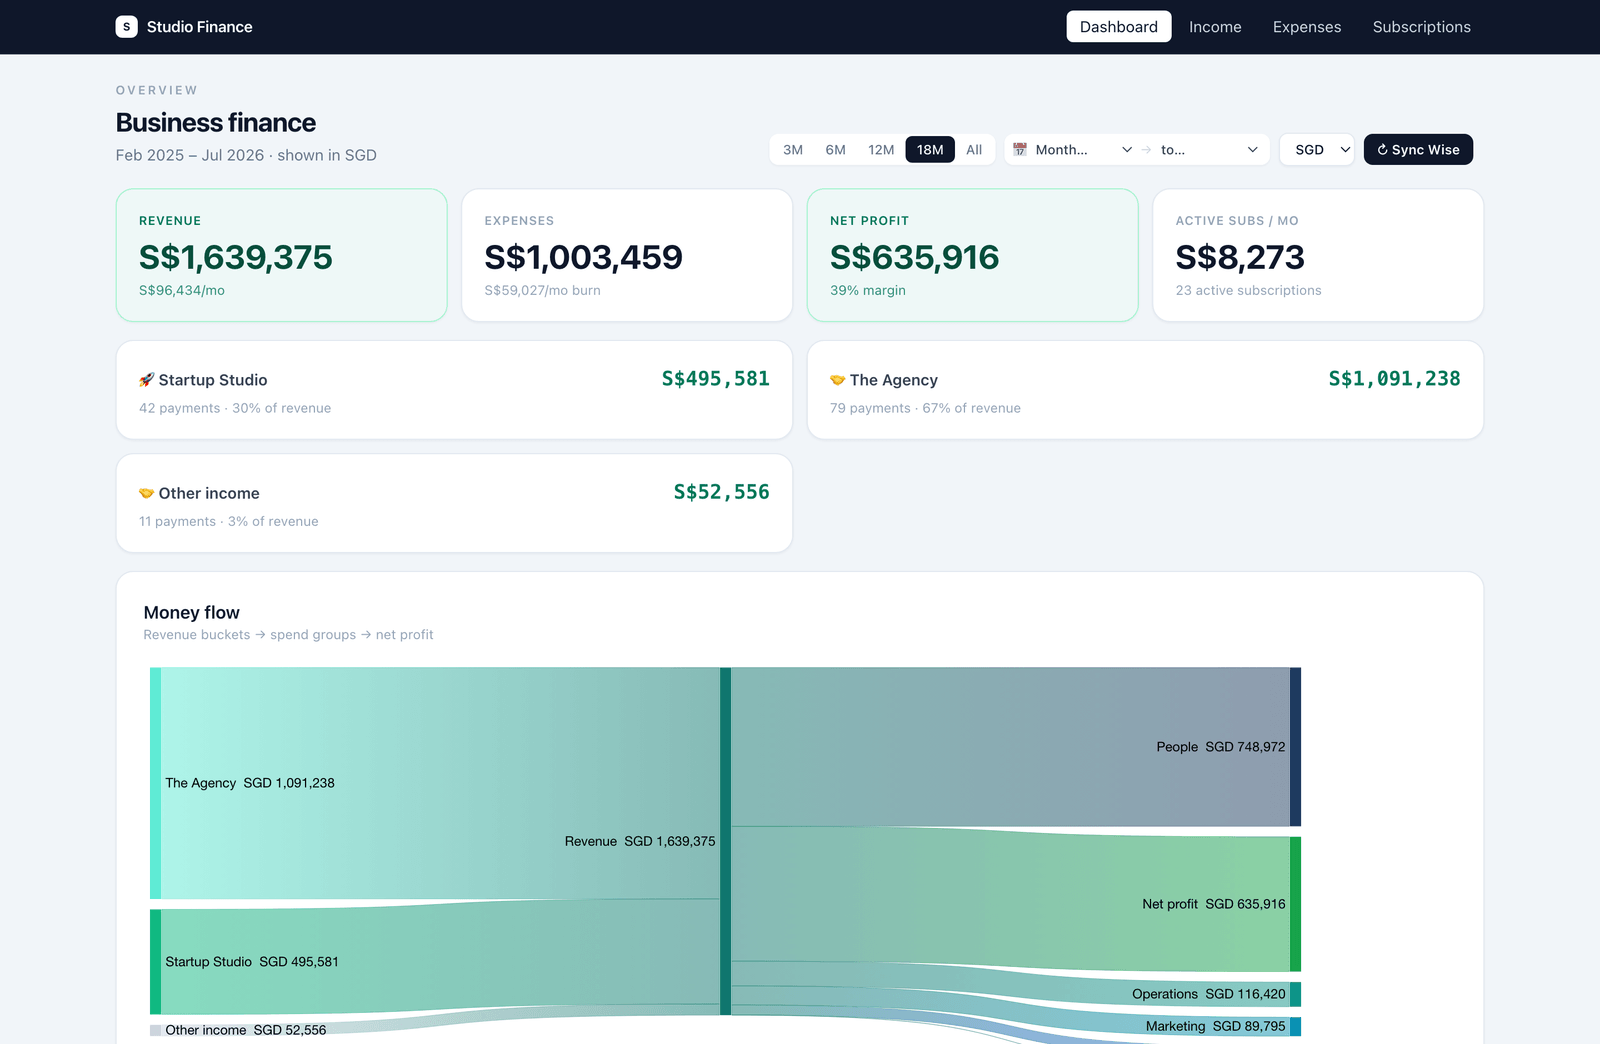The width and height of the screenshot is (1600, 1044).
Task: Click the '39% margin' text
Action: 868,290
